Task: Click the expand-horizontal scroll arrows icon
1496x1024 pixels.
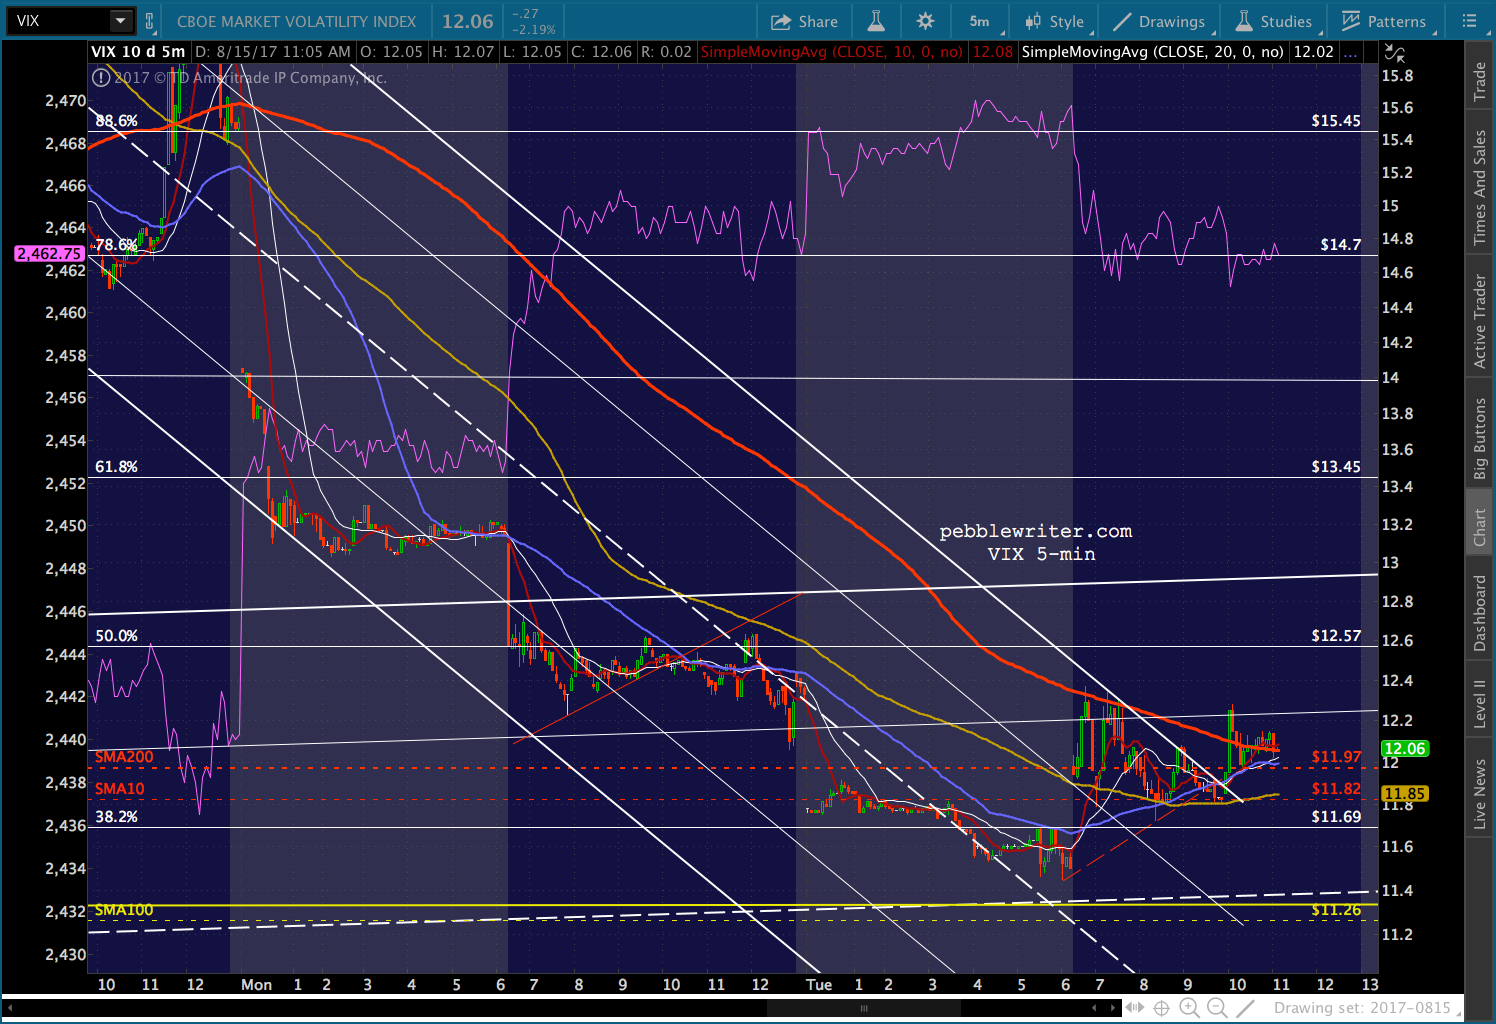Action: (x=1134, y=1008)
